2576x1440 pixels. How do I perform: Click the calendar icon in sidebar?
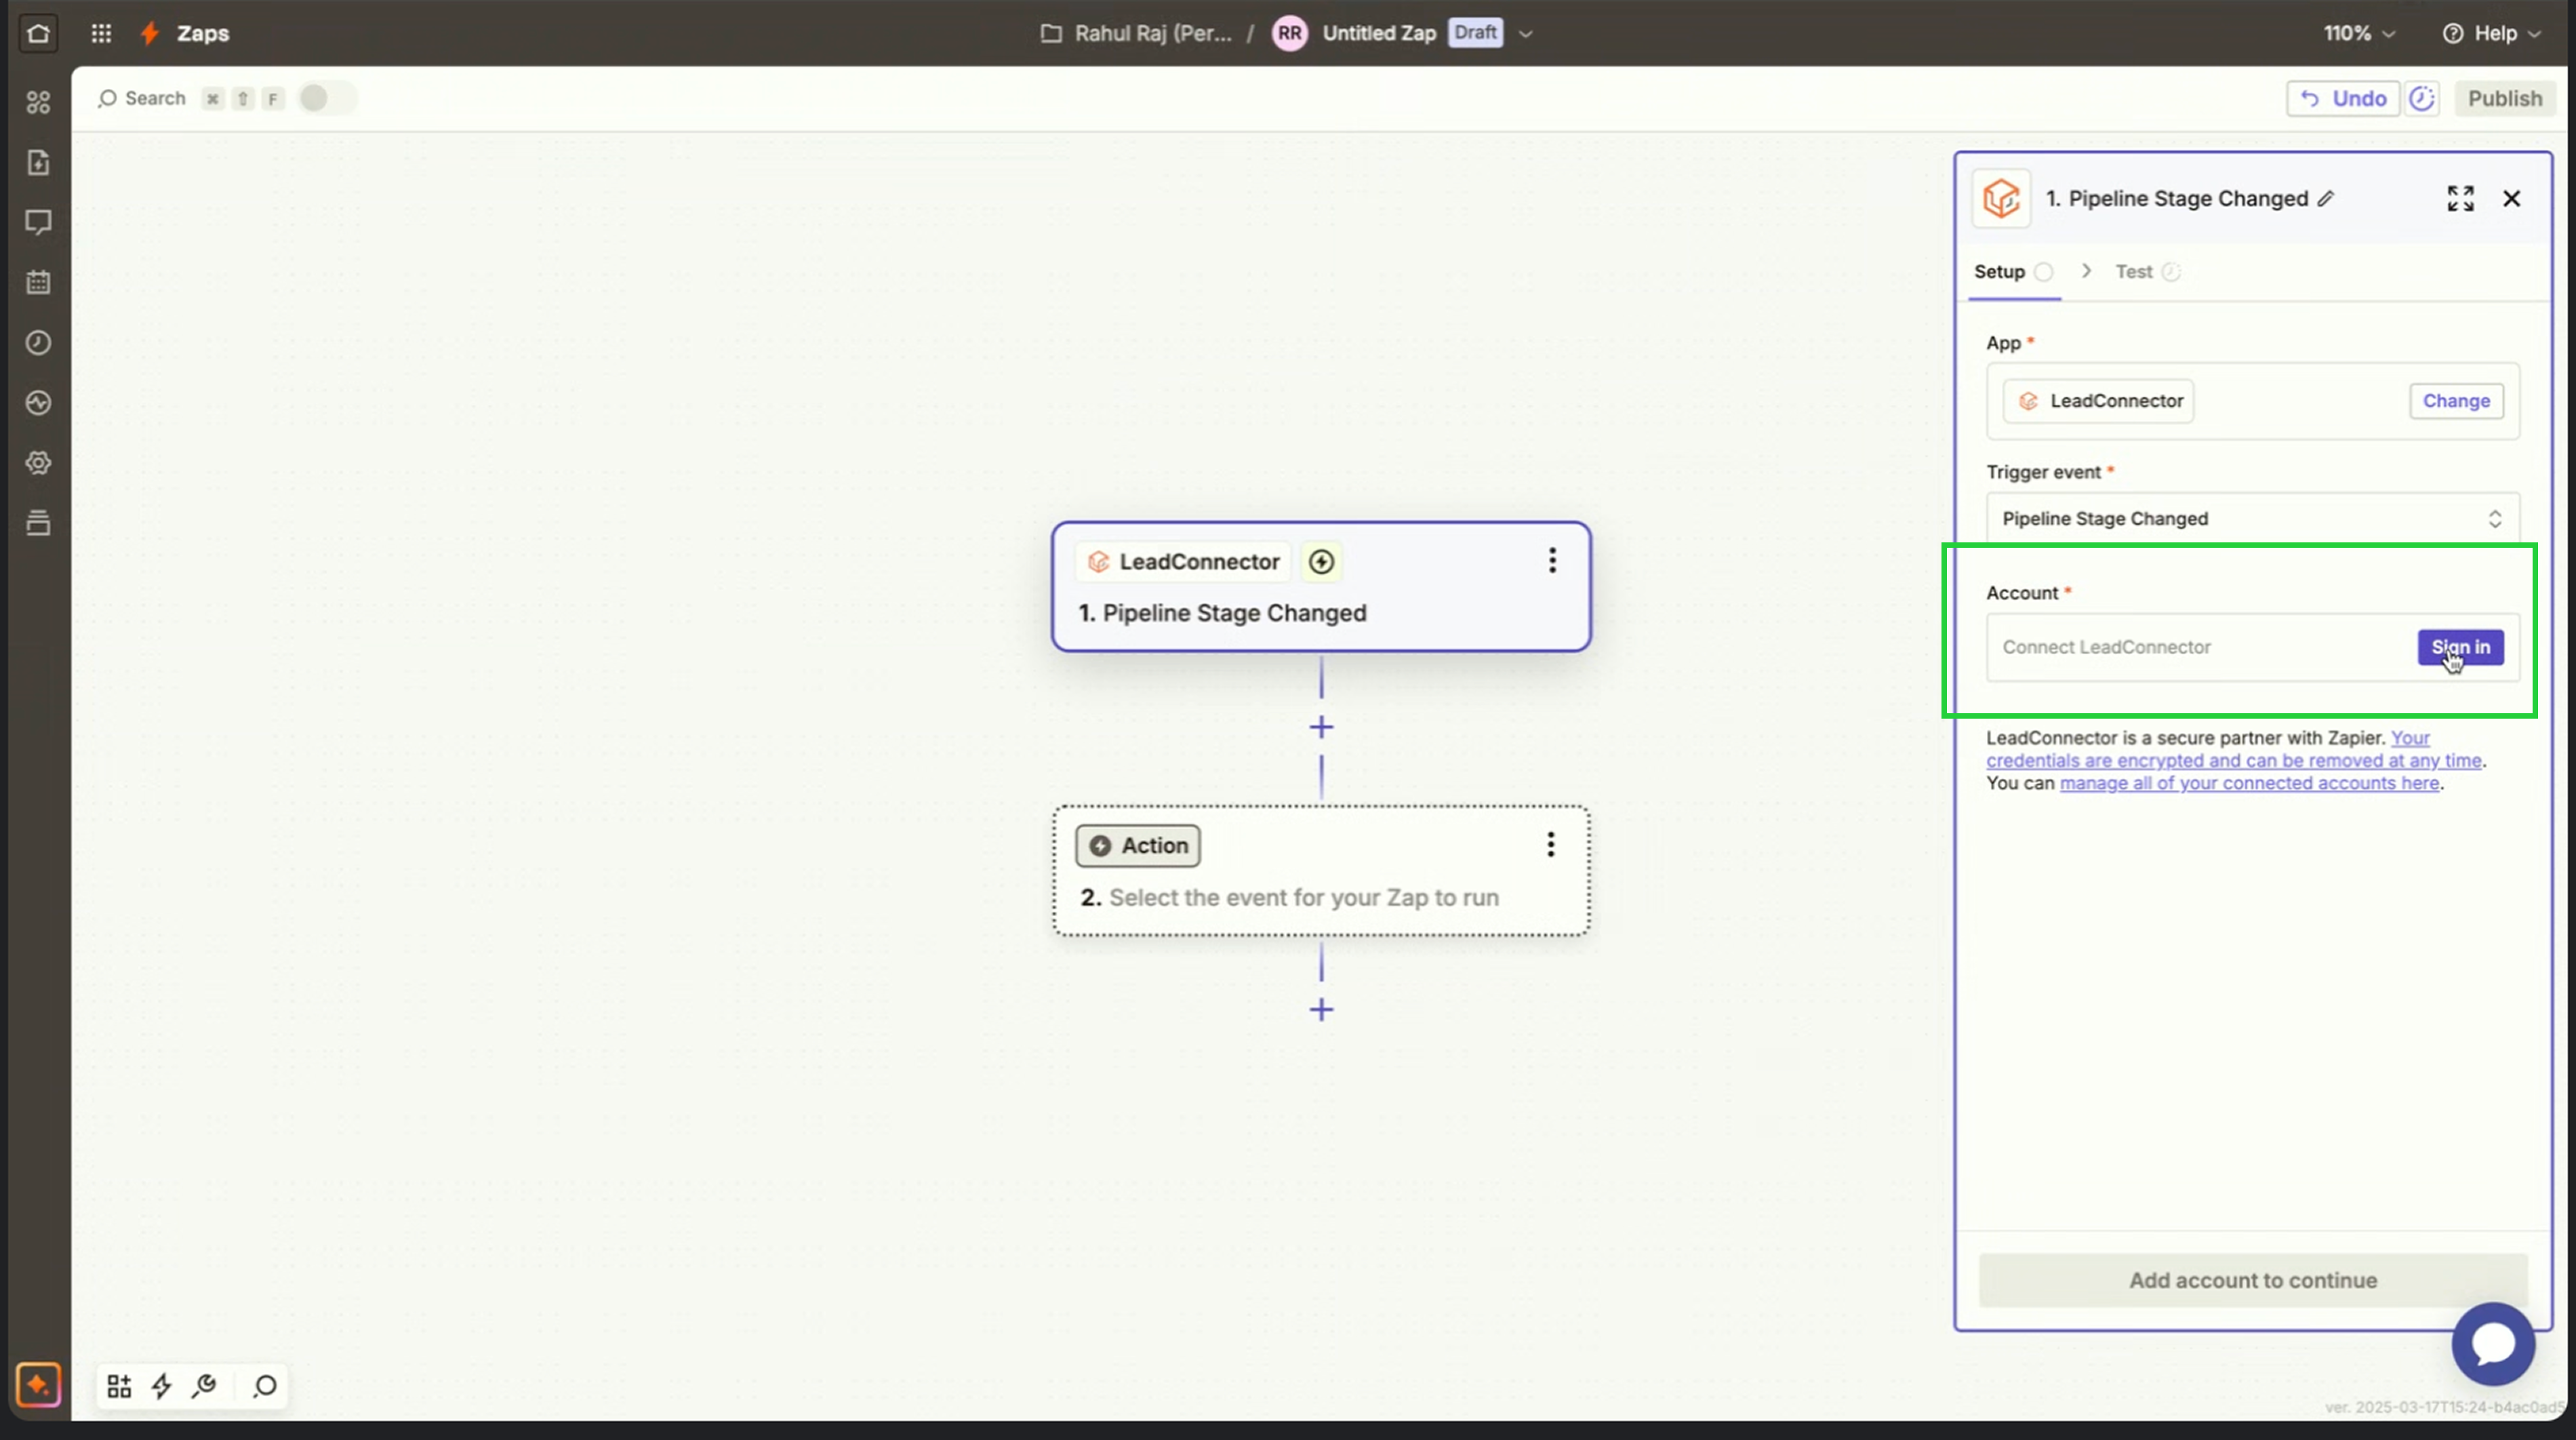click(x=38, y=283)
